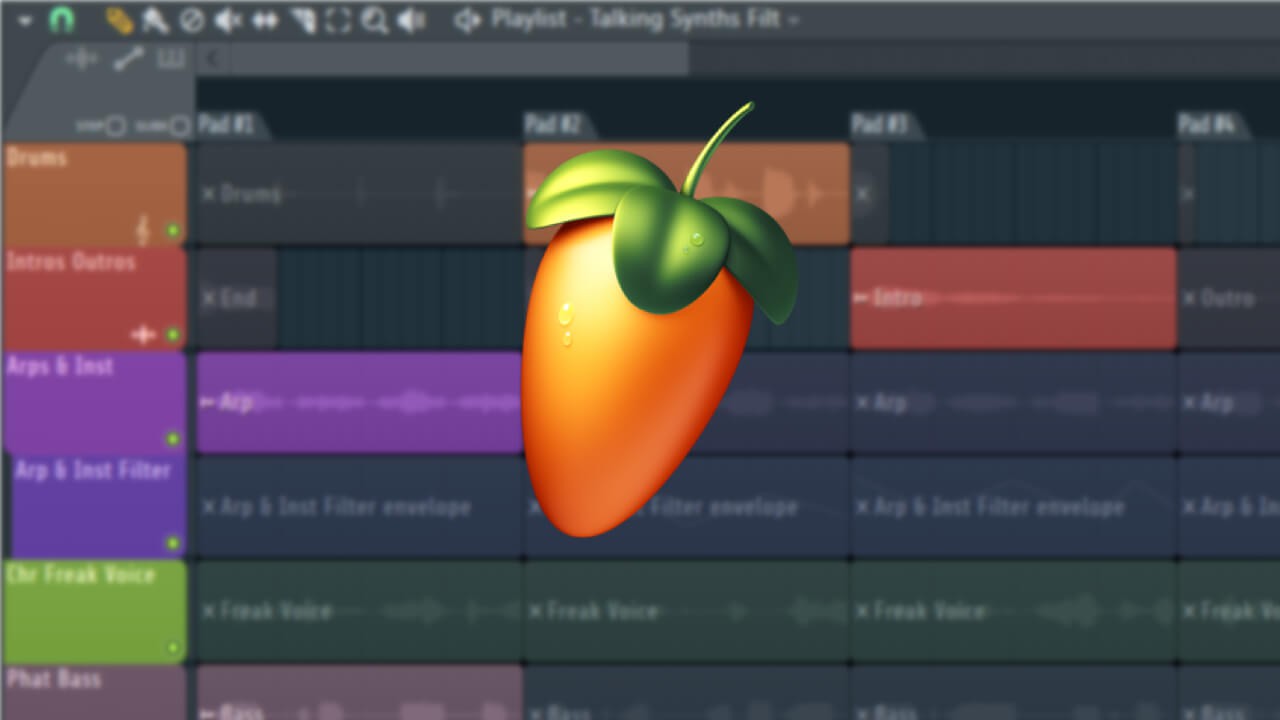Select the Delete tool
This screenshot has width=1280, height=720.
coord(191,20)
